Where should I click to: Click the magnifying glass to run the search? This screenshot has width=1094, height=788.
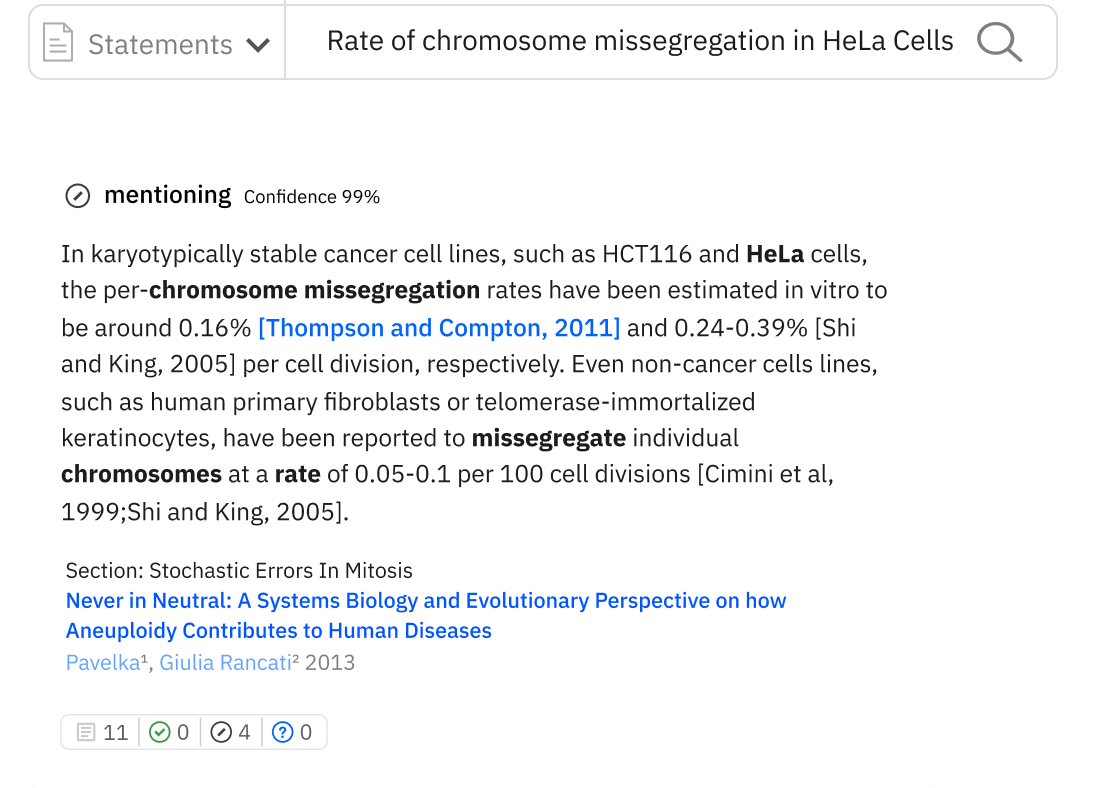click(x=999, y=42)
